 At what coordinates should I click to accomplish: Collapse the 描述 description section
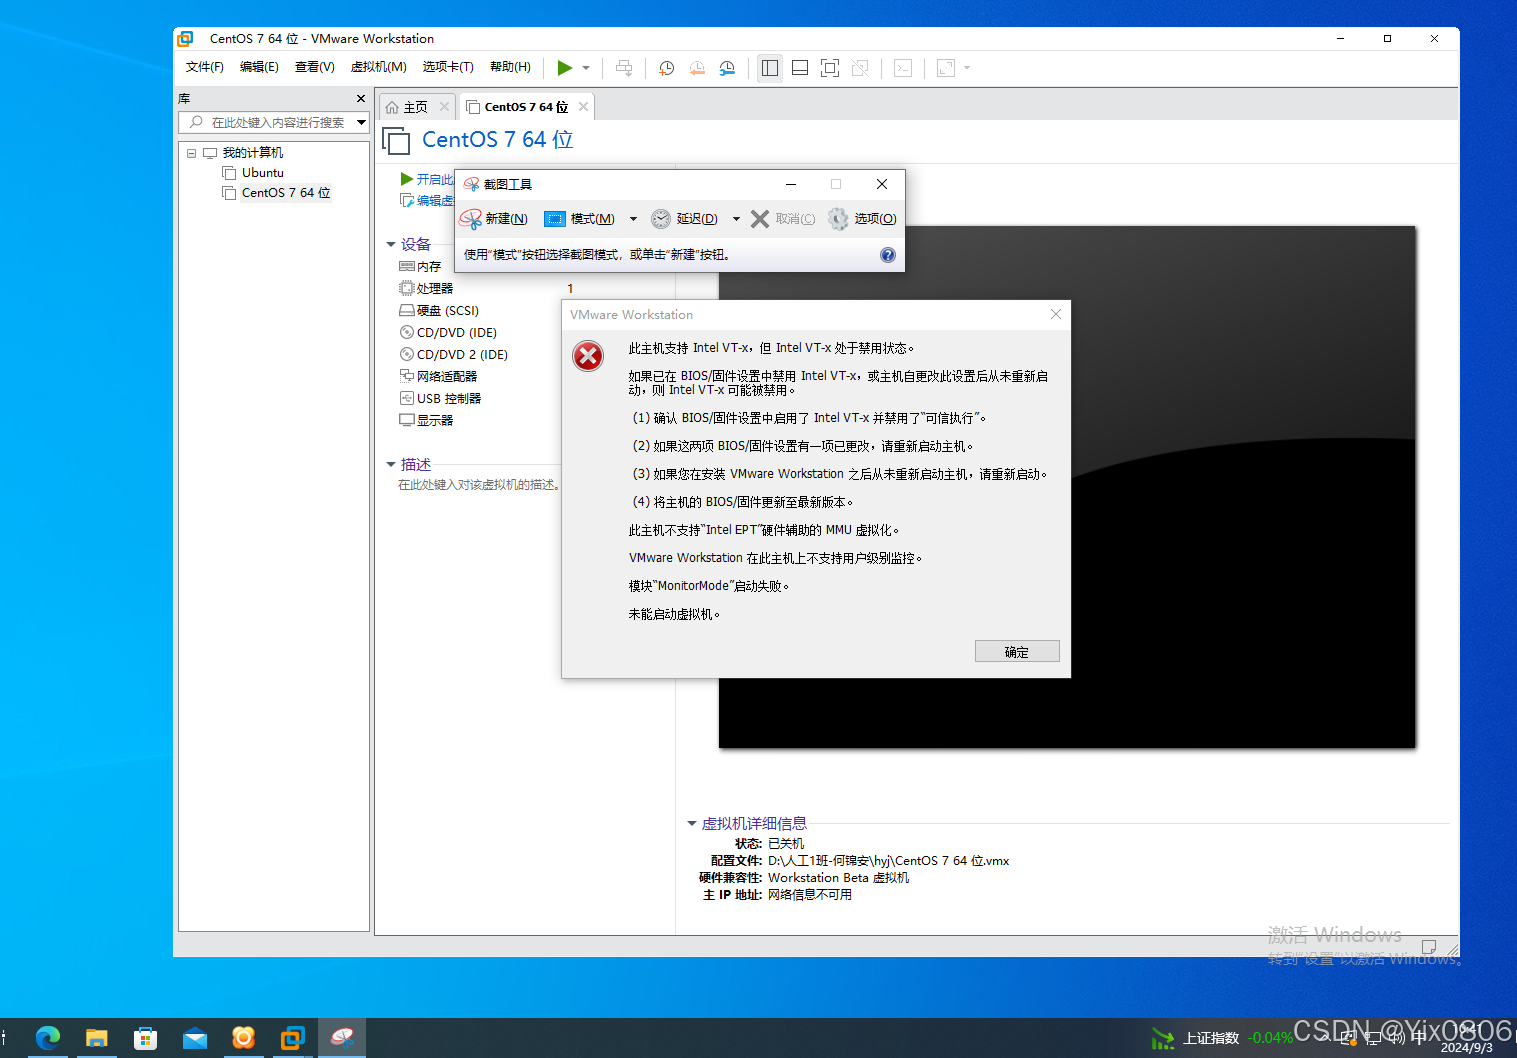tap(391, 464)
